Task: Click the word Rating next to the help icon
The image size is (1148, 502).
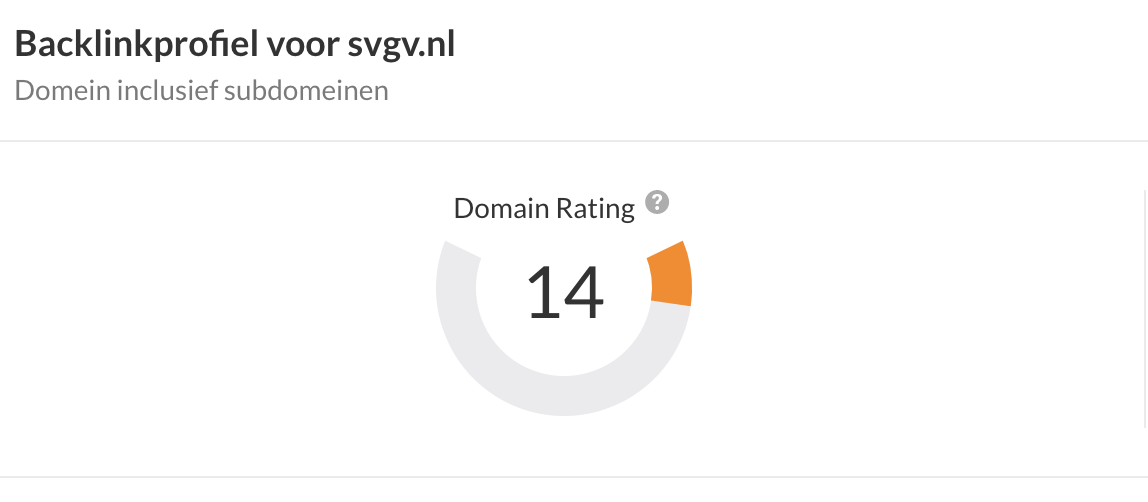Action: click(595, 209)
